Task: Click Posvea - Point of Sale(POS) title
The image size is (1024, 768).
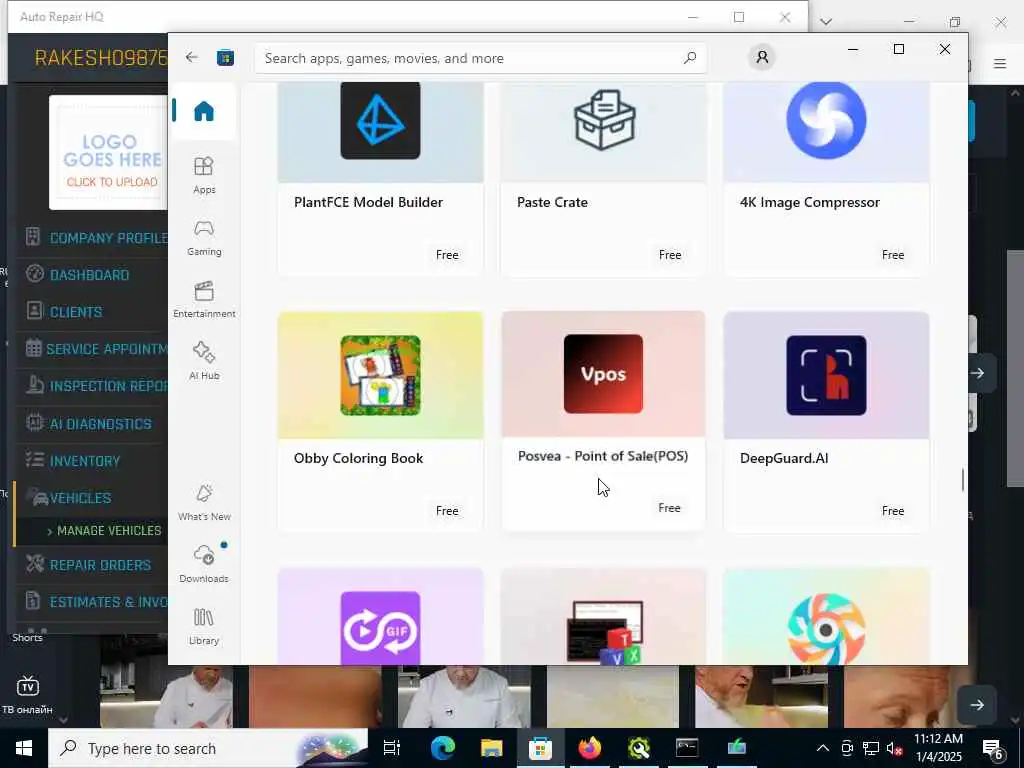Action: [603, 456]
